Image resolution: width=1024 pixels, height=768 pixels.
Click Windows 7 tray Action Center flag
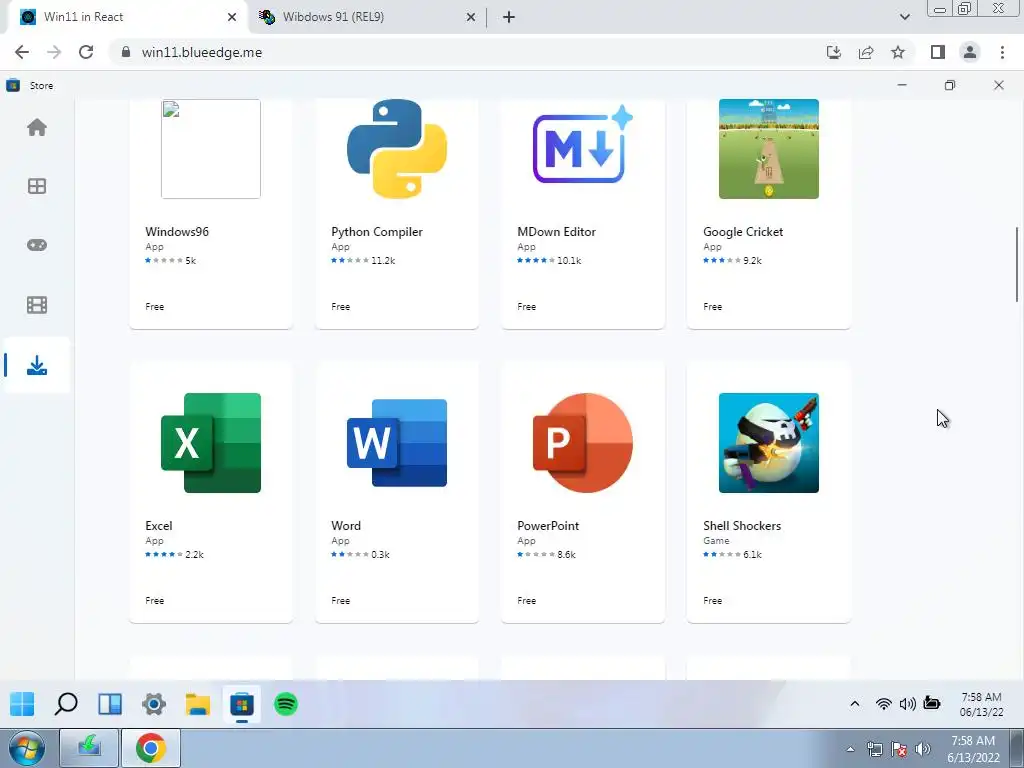899,749
